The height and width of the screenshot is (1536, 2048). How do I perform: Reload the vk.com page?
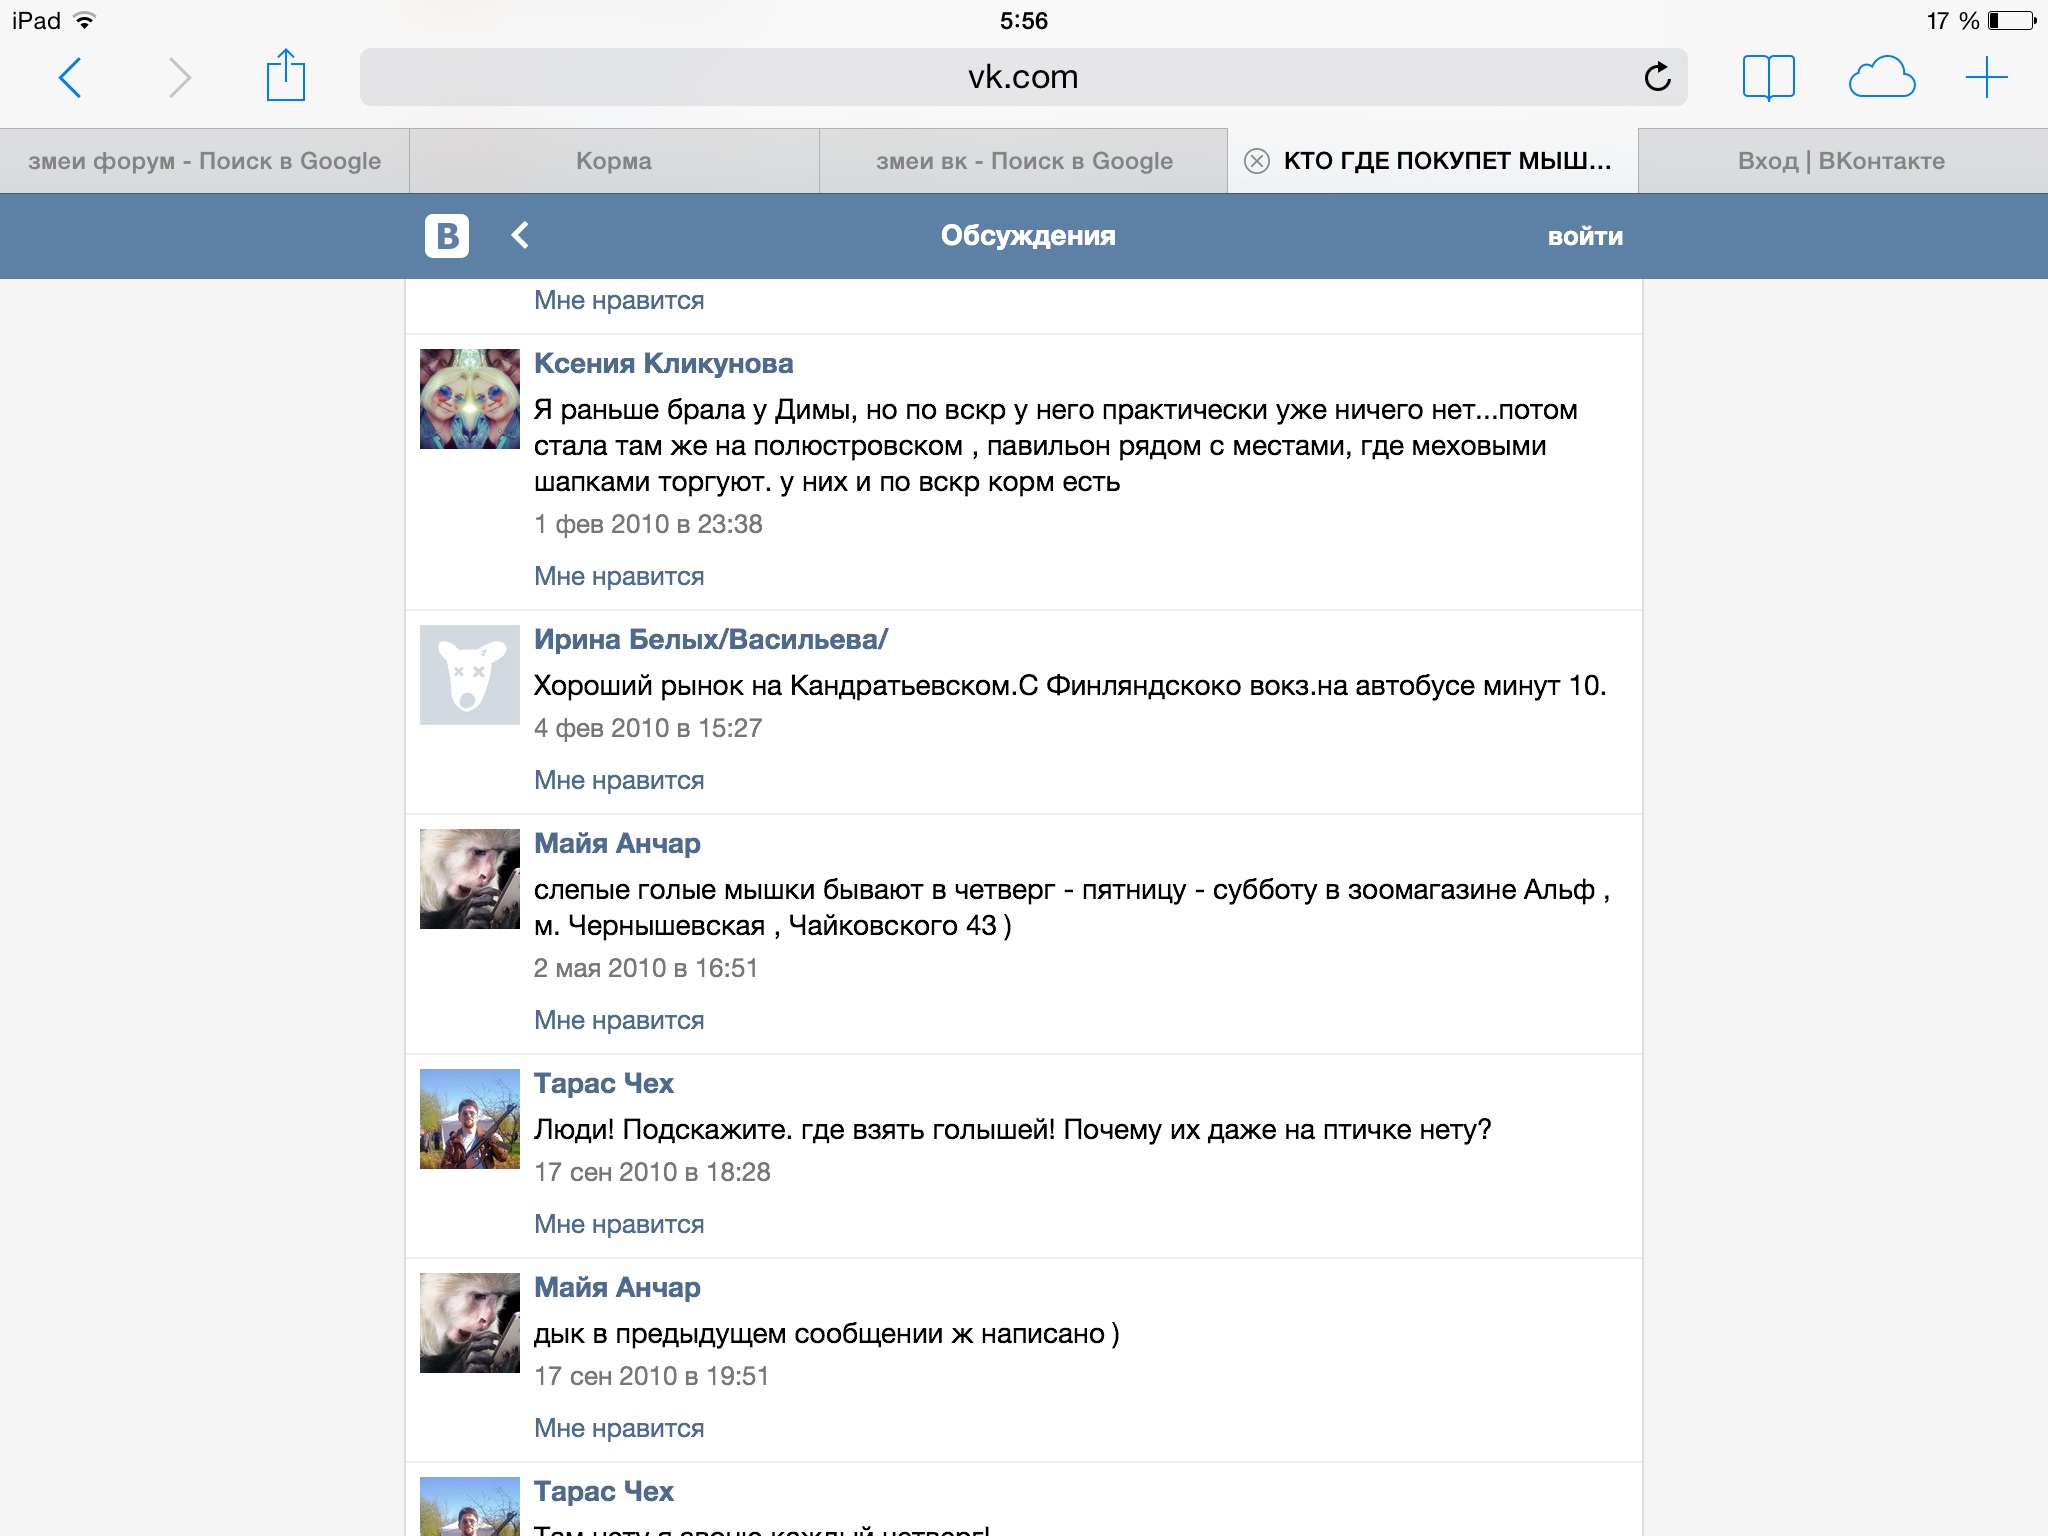[1657, 77]
